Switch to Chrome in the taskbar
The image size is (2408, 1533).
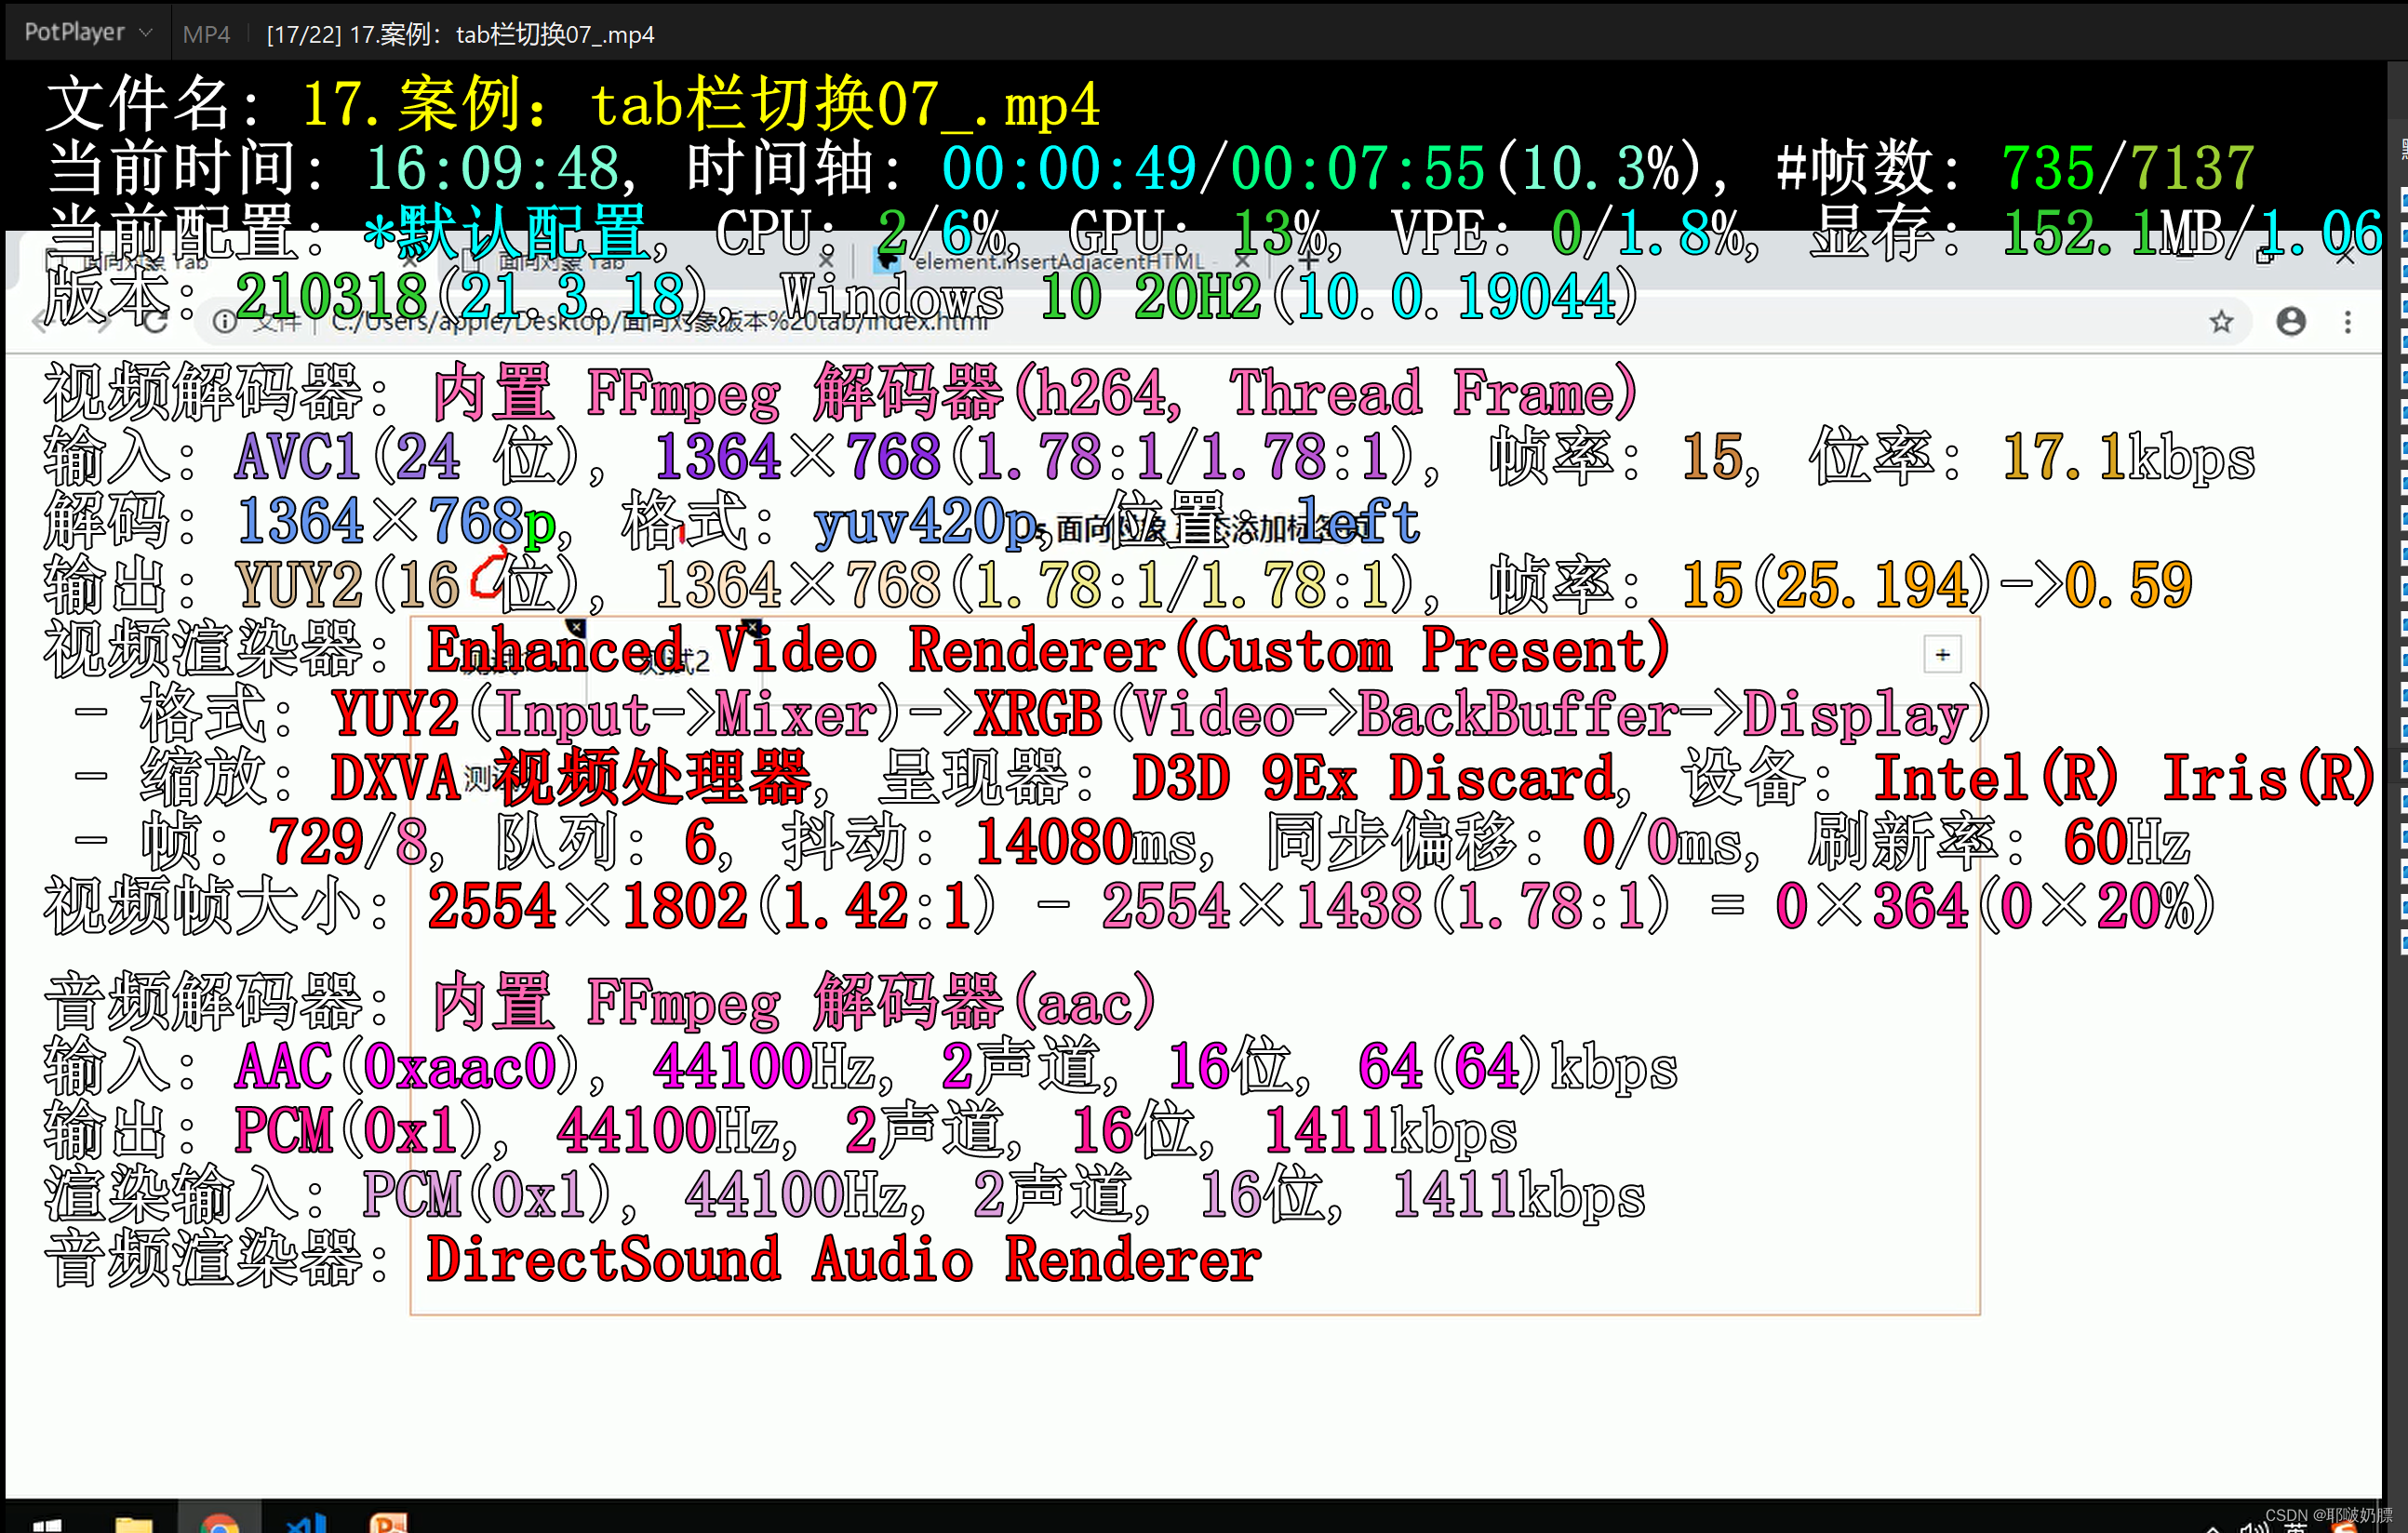tap(219, 1523)
